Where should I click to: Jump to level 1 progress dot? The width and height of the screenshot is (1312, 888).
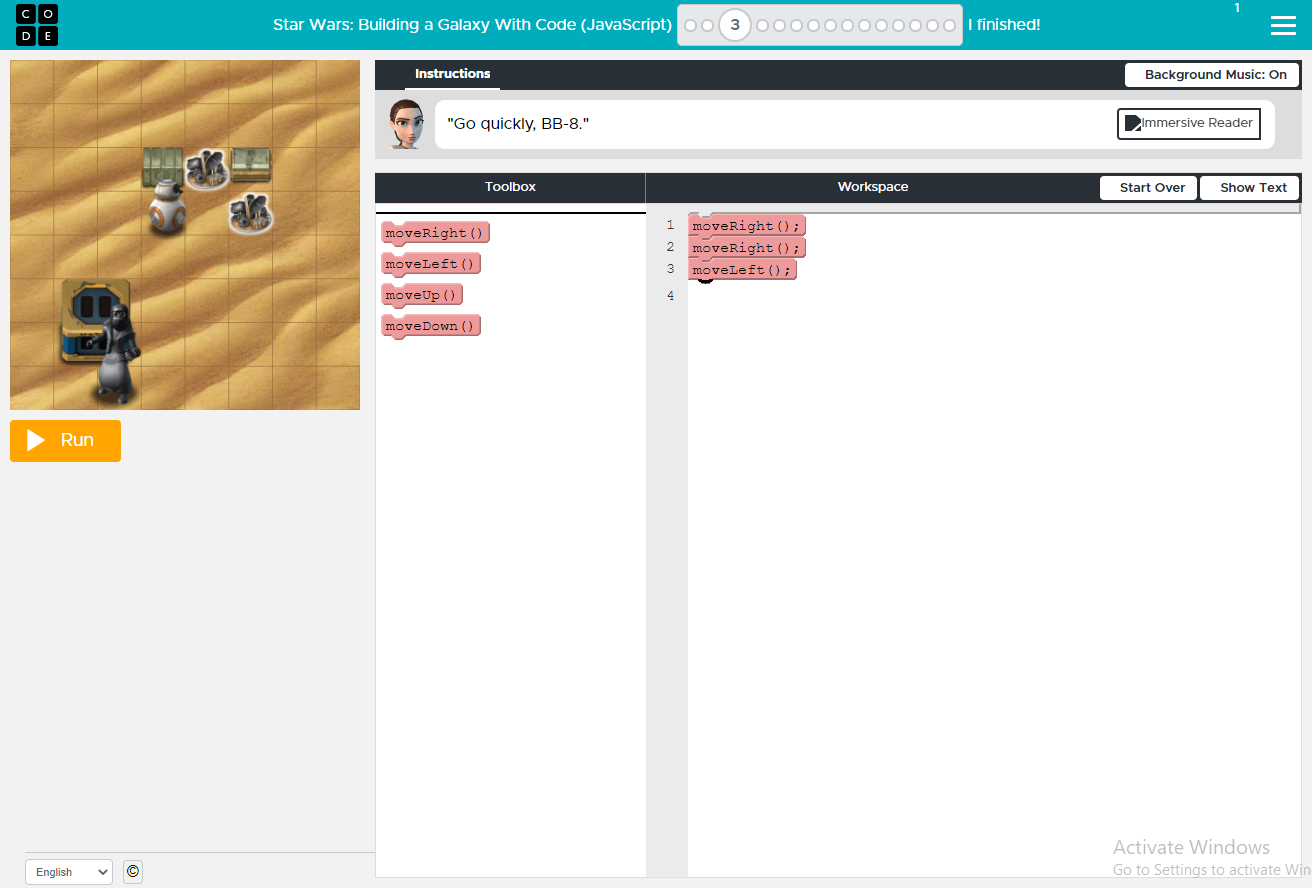pos(691,25)
